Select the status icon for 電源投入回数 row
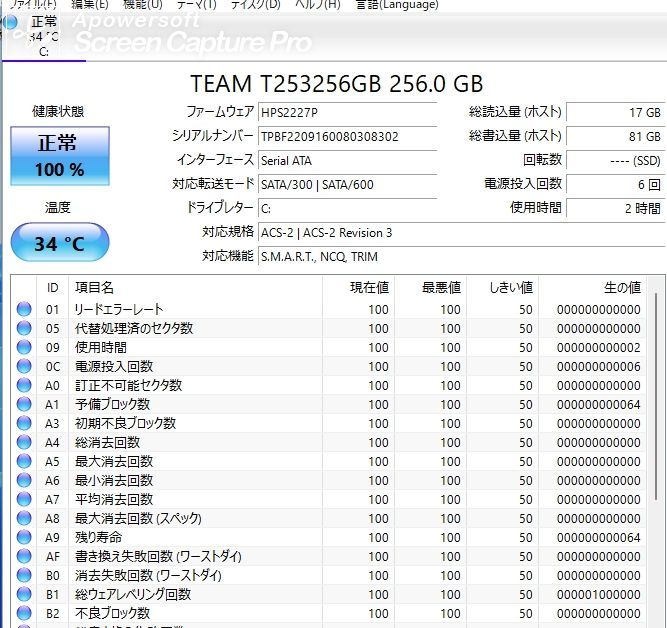The height and width of the screenshot is (628, 667). 24,366
